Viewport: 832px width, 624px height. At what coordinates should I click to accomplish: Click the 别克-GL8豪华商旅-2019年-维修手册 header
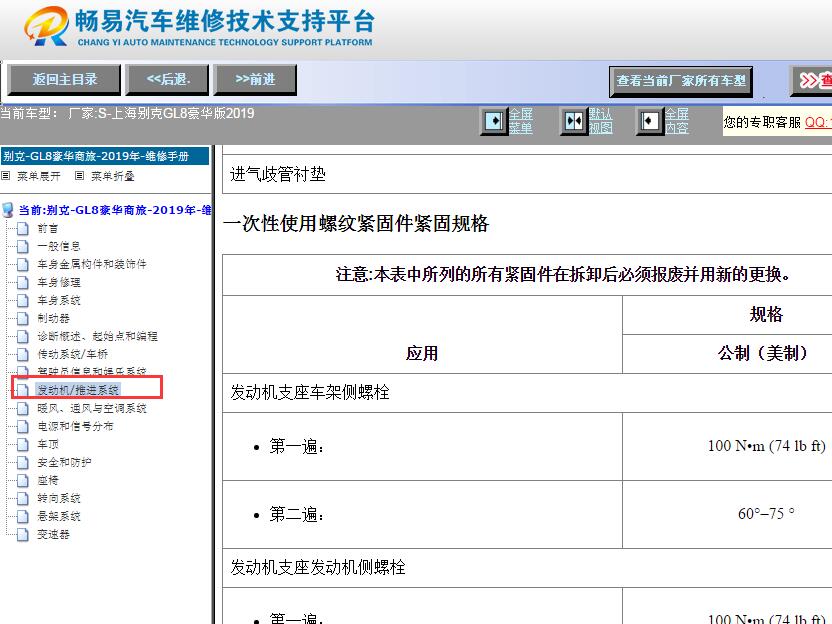pos(105,157)
